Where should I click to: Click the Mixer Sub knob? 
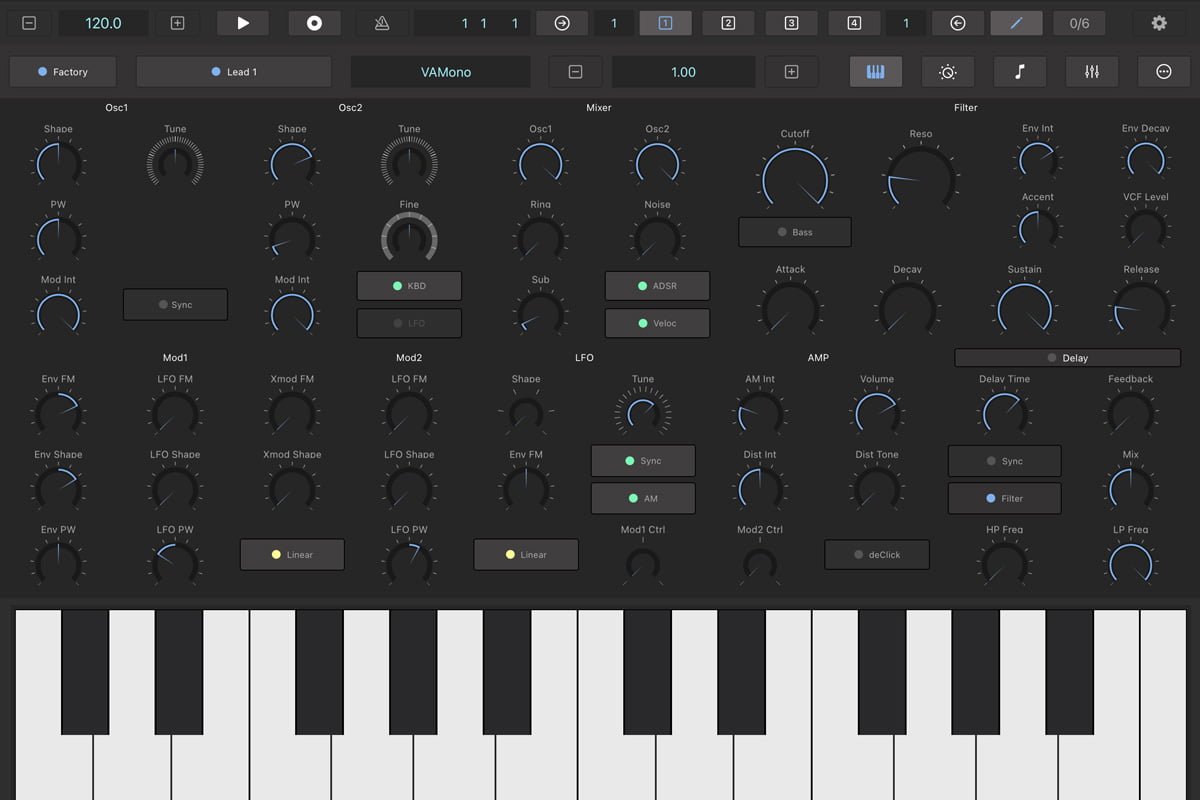(x=540, y=313)
